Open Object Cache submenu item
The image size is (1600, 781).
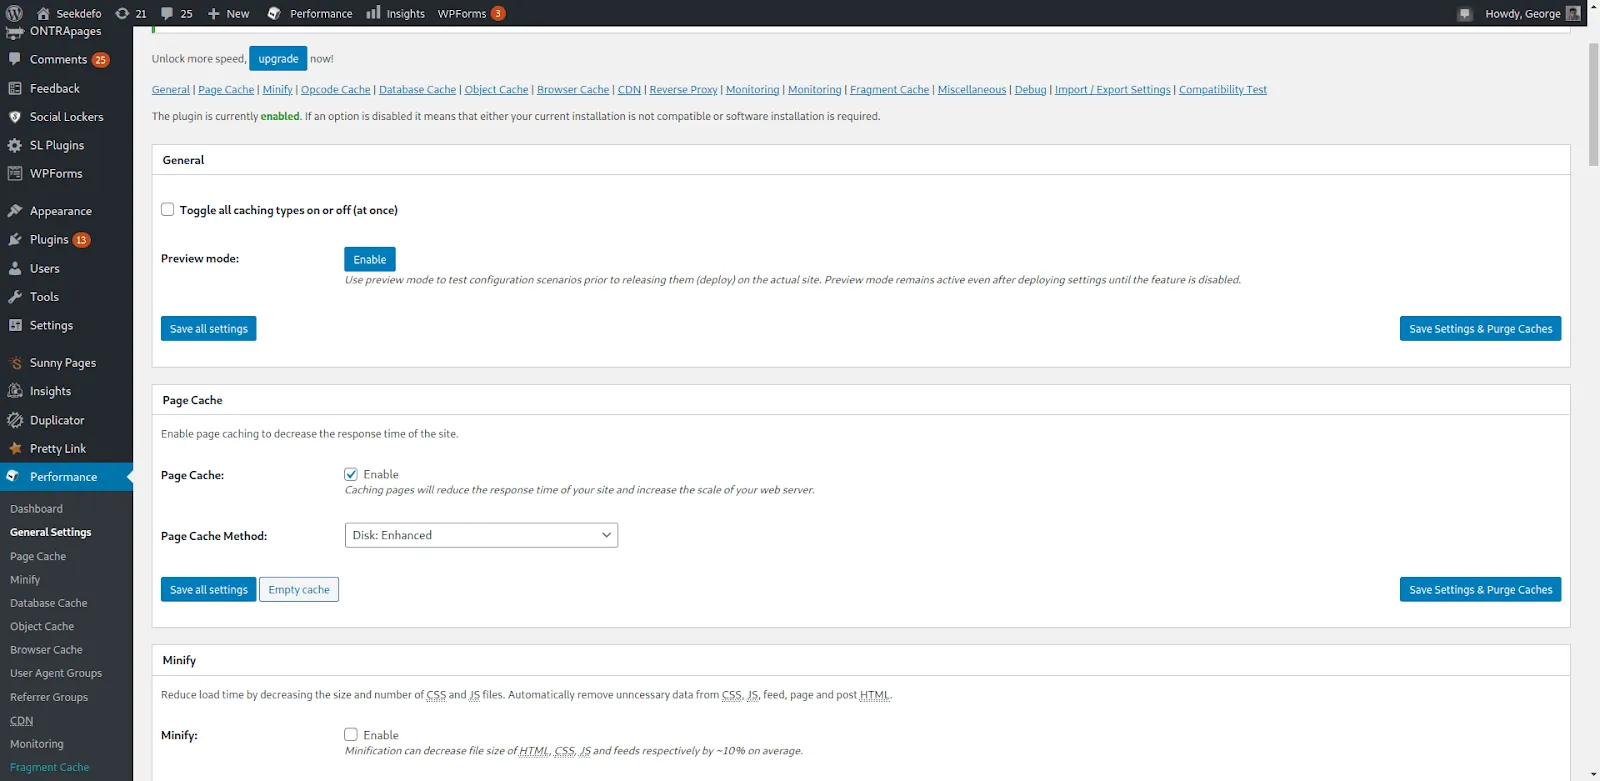point(42,626)
